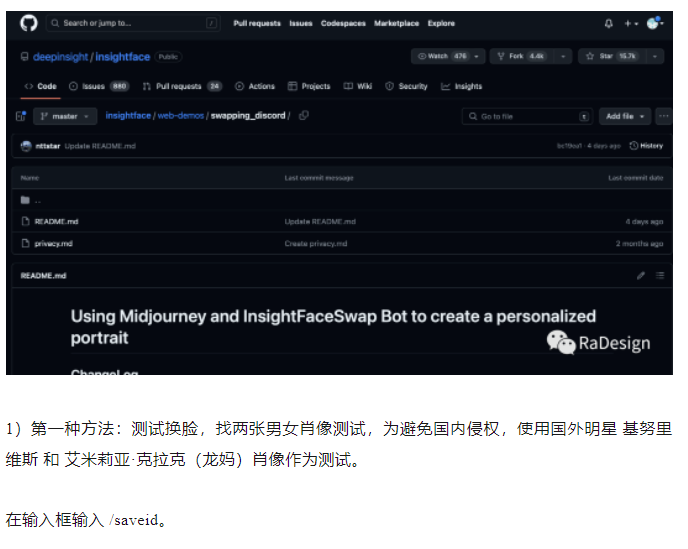The image size is (688, 549).
Task: Open the insightface repository link
Action: (122, 57)
